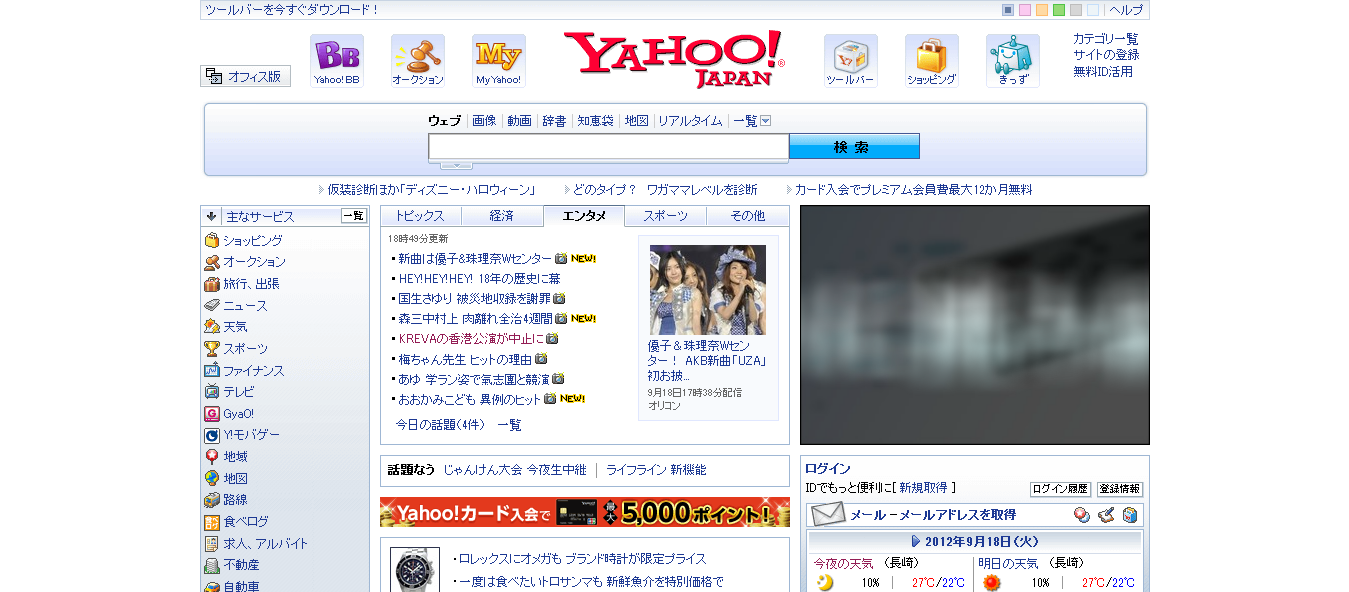Click the notepad pen icon in mail row
1349x592 pixels.
tap(1106, 515)
